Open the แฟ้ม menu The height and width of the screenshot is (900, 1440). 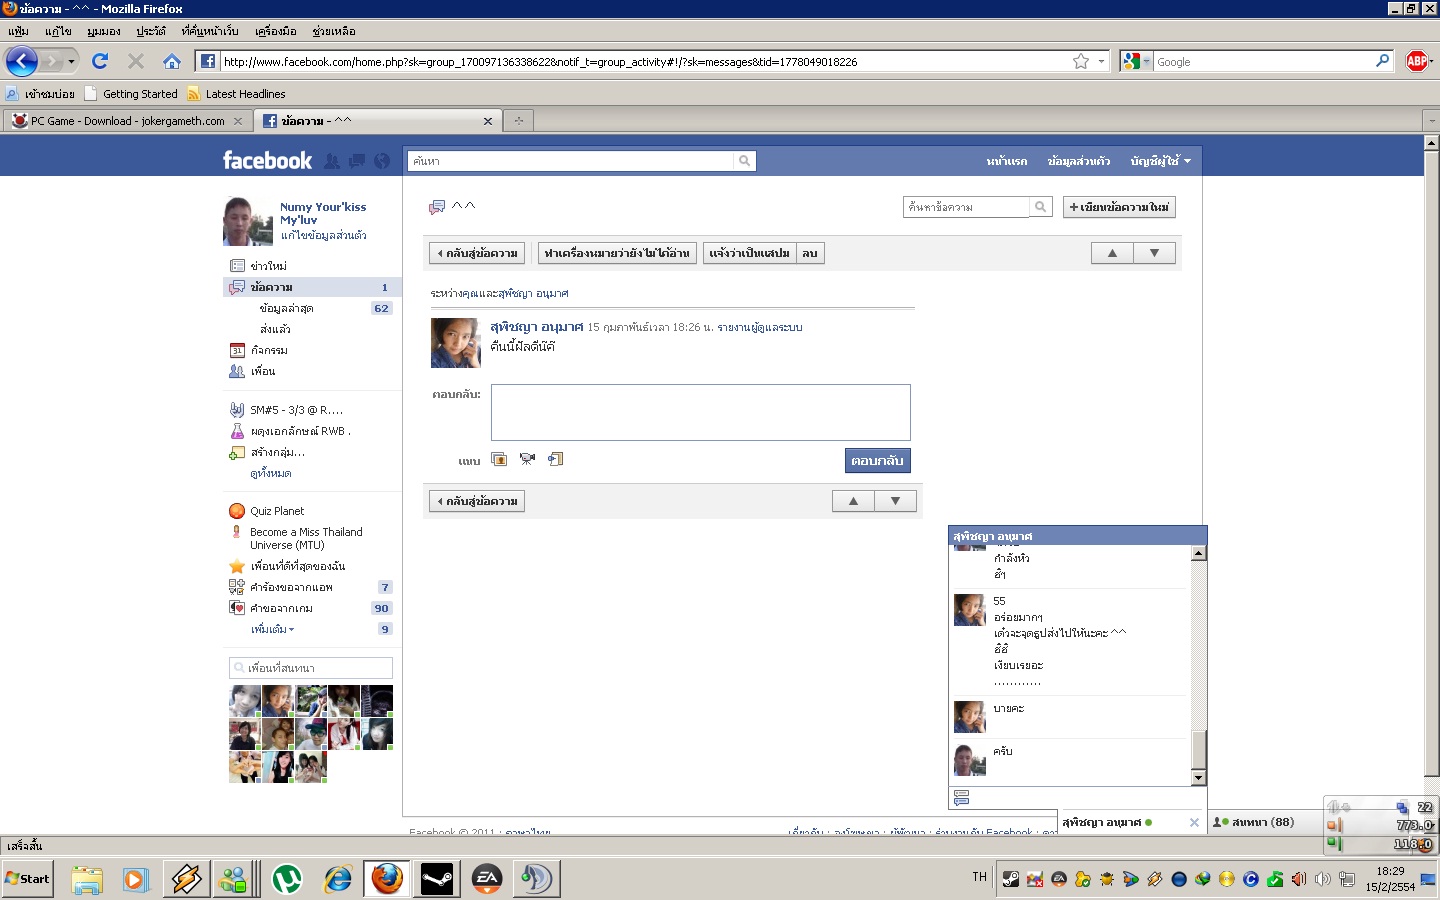coord(19,31)
